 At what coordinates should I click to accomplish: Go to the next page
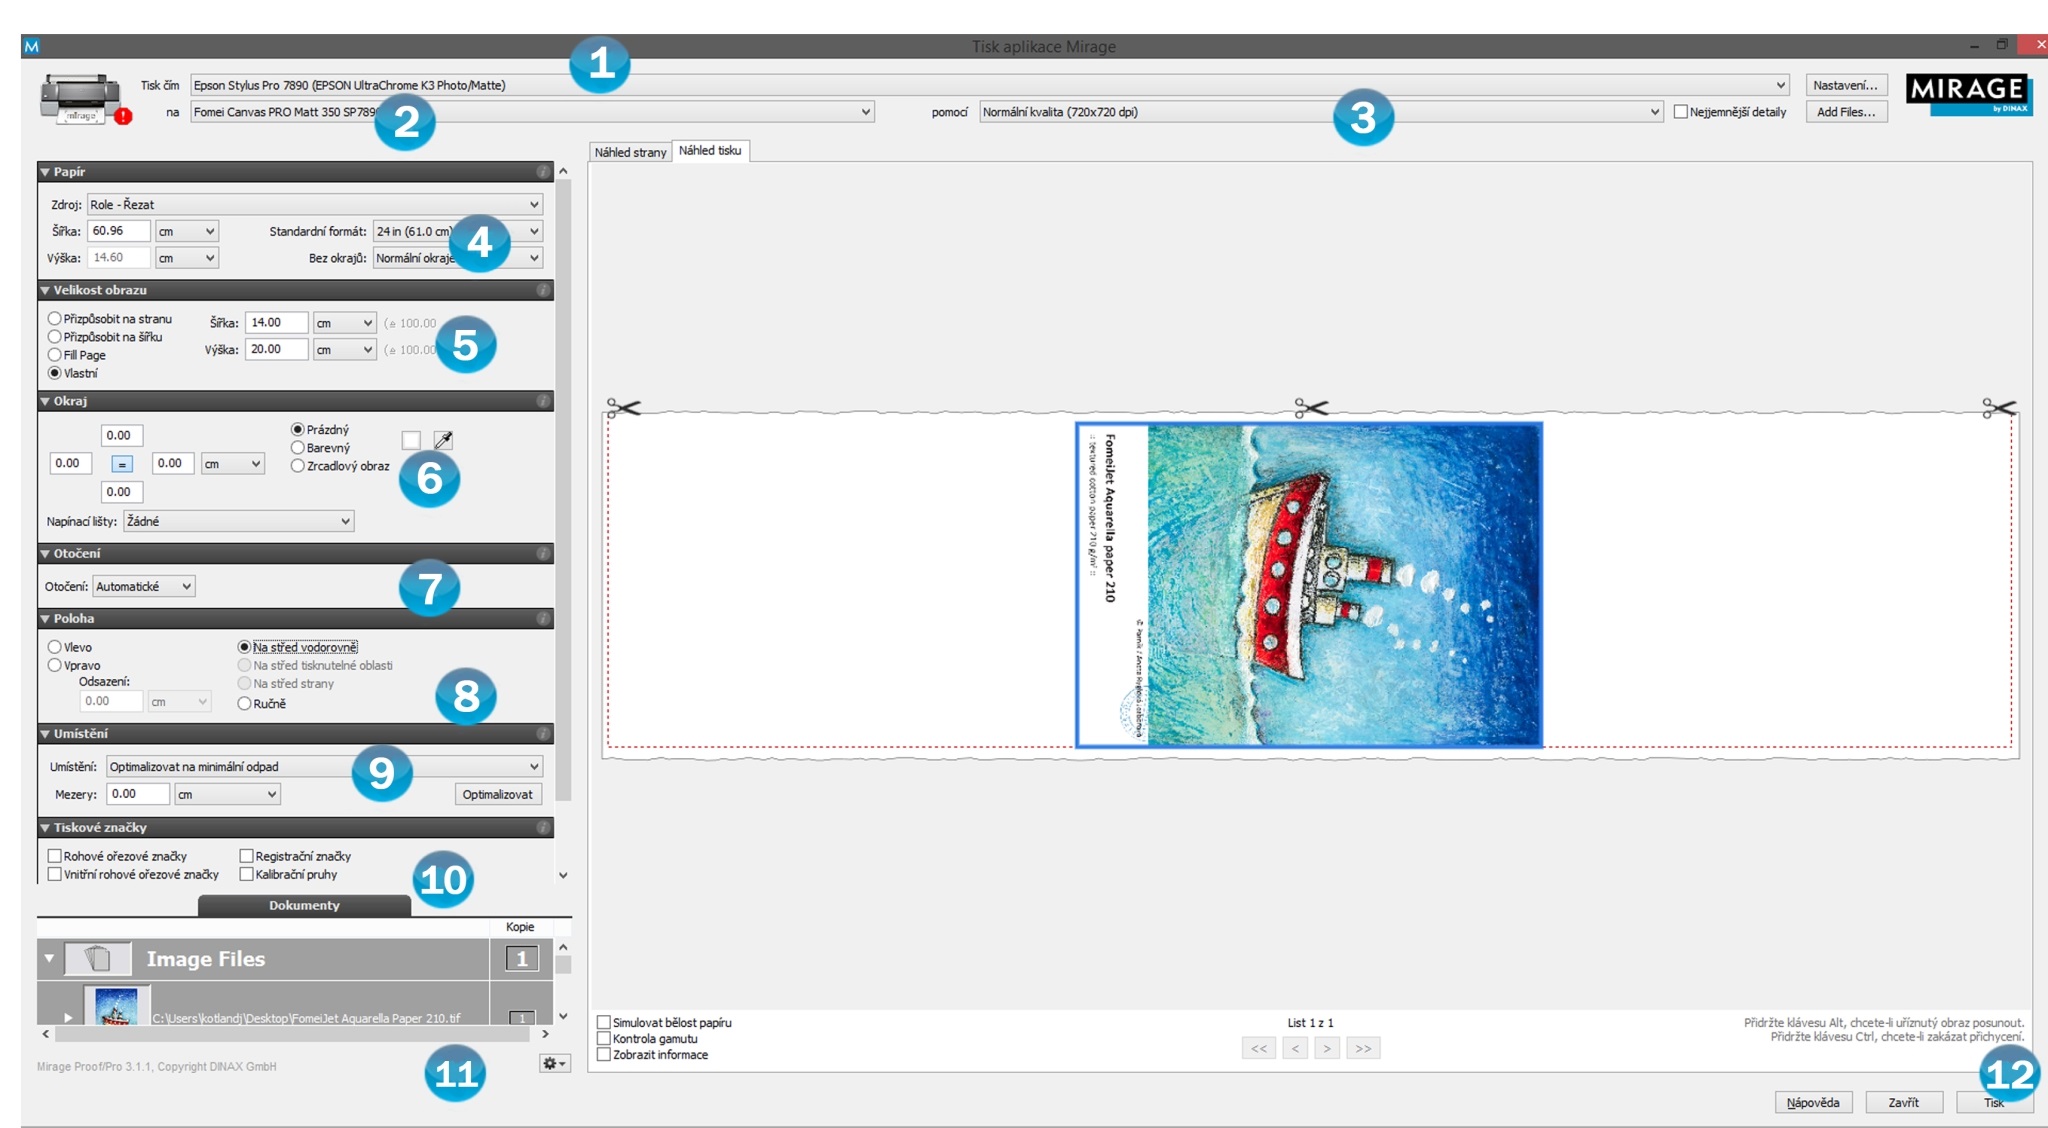pyautogui.click(x=1327, y=1048)
